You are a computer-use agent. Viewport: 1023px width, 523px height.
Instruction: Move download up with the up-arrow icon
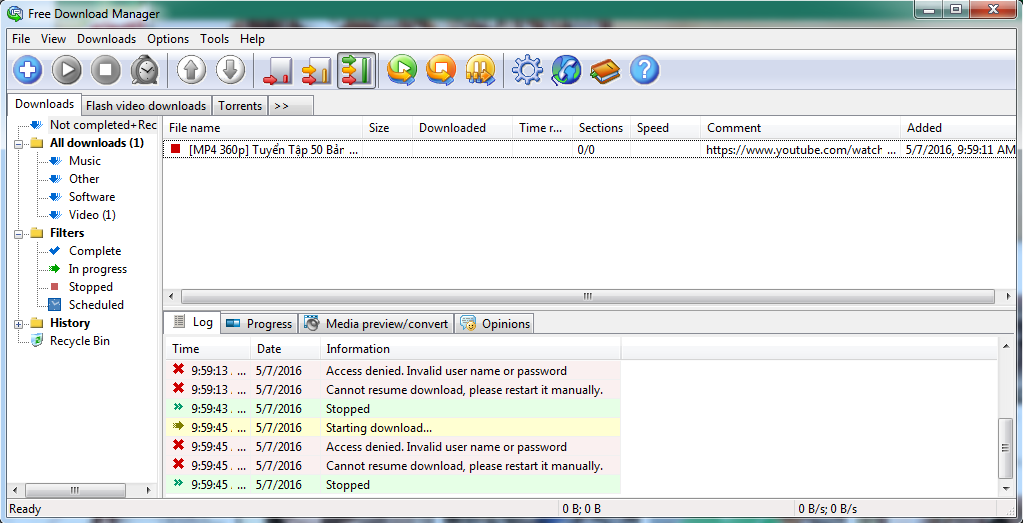(x=191, y=70)
